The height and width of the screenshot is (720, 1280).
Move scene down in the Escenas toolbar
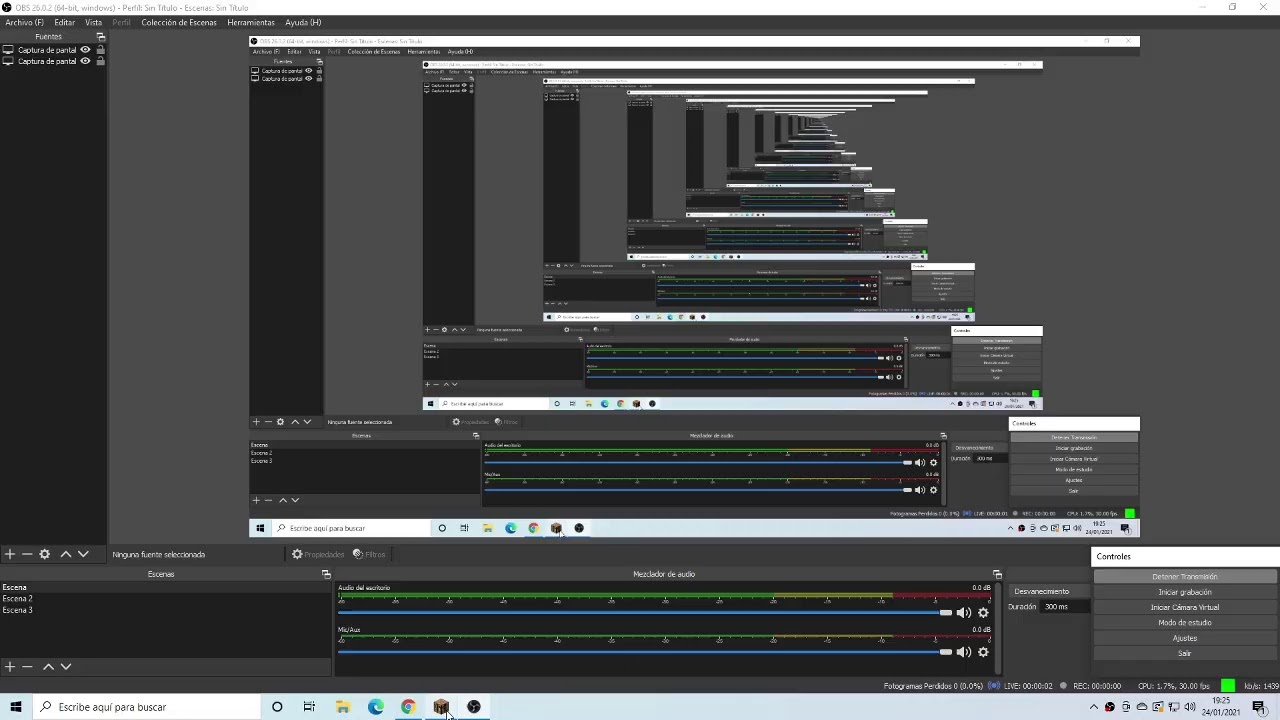(x=66, y=666)
